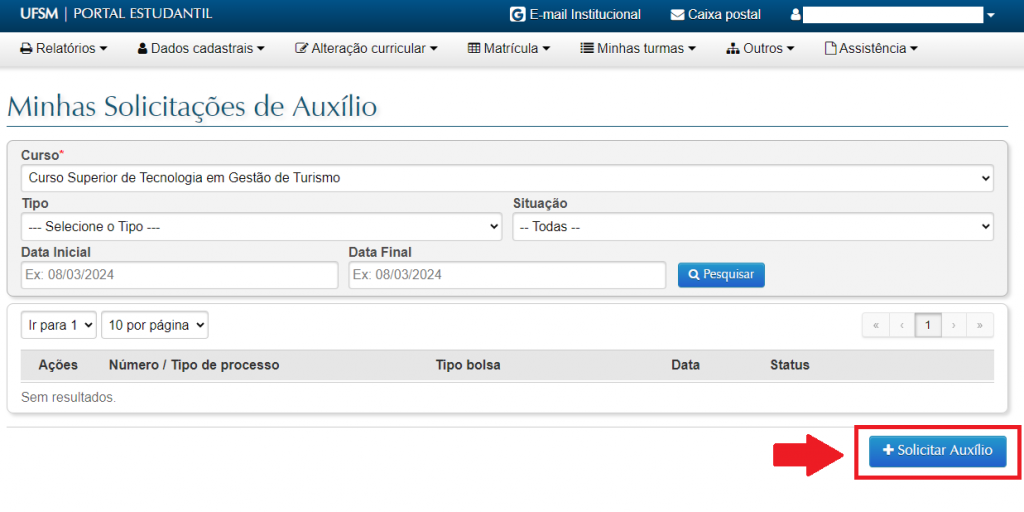The width and height of the screenshot is (1024, 512).
Task: Select page 1 in the pagination
Action: pyautogui.click(x=928, y=325)
